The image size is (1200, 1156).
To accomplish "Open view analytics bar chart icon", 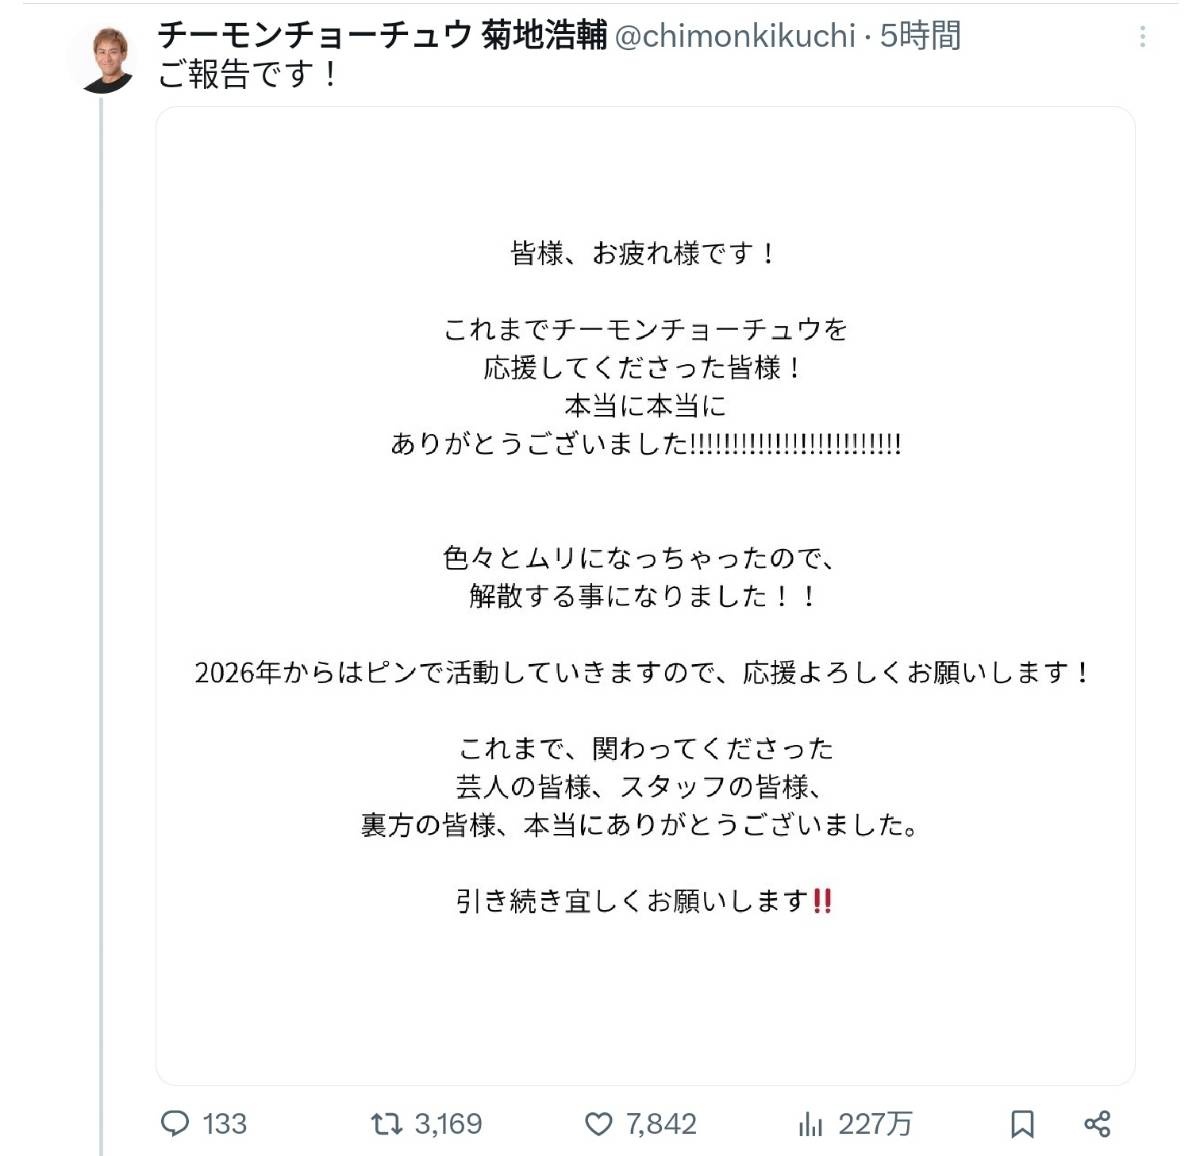I will point(810,1124).
